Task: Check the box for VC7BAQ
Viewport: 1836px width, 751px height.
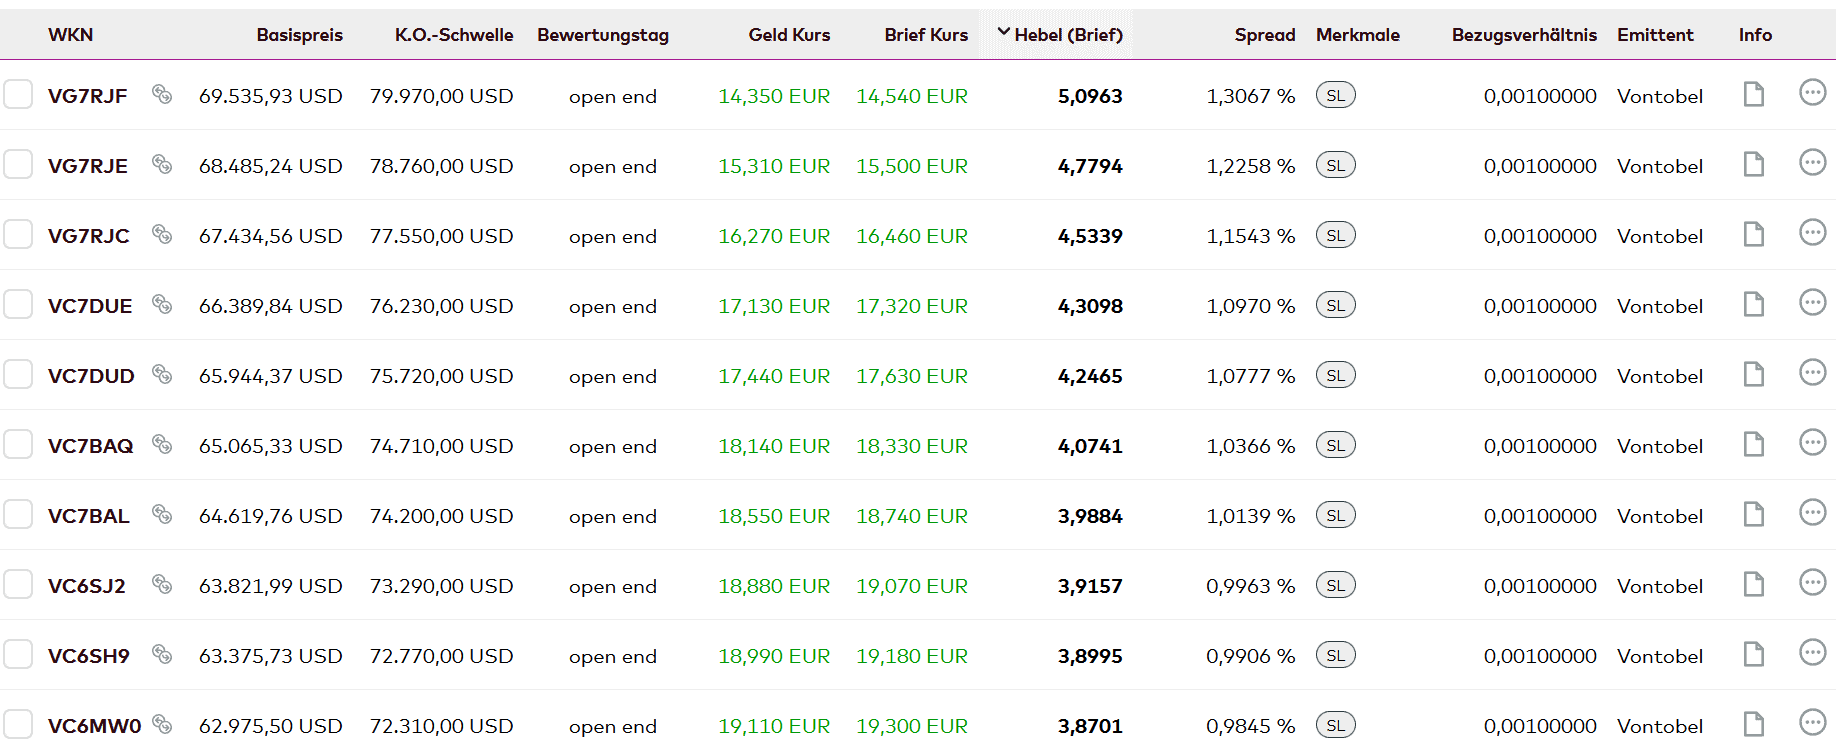Action: click(x=18, y=445)
